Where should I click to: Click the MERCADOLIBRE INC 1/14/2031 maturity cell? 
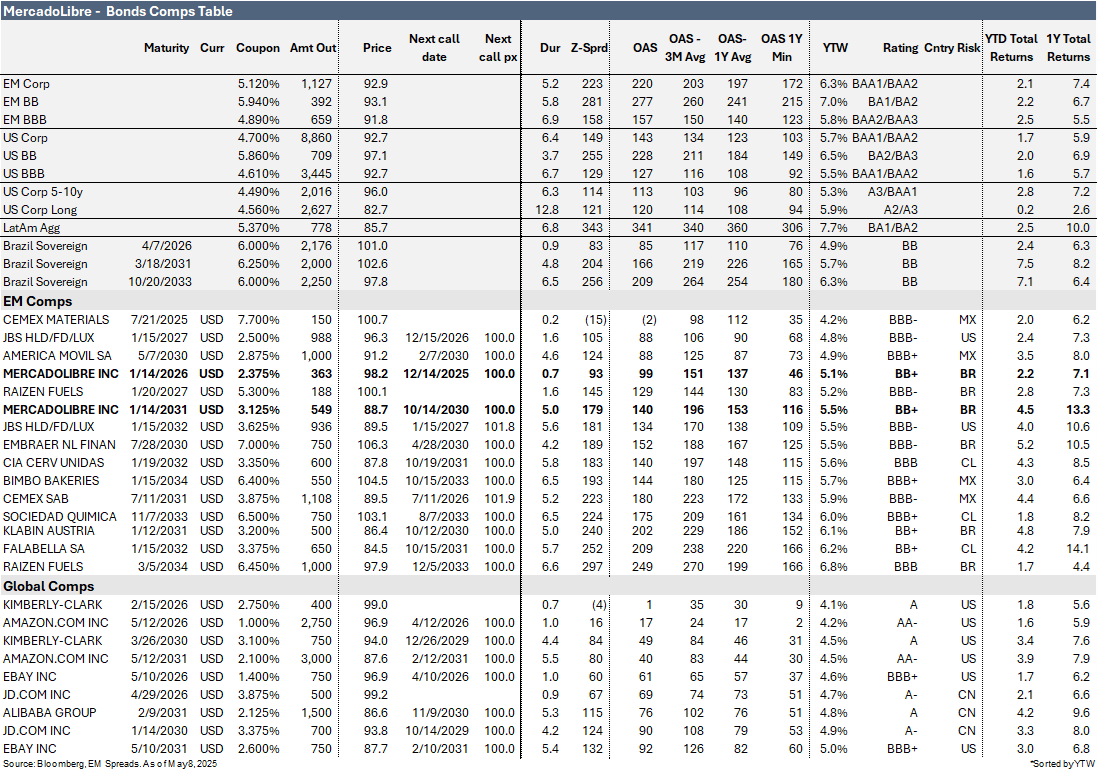point(159,410)
